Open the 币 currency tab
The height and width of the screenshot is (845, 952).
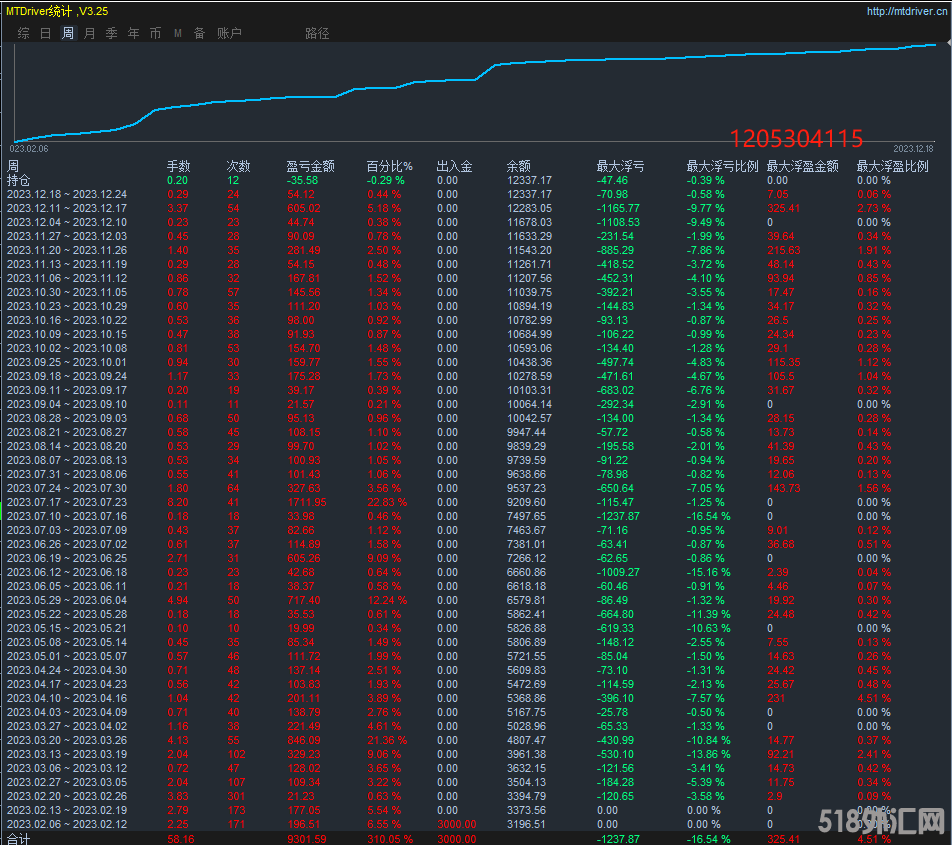[155, 33]
